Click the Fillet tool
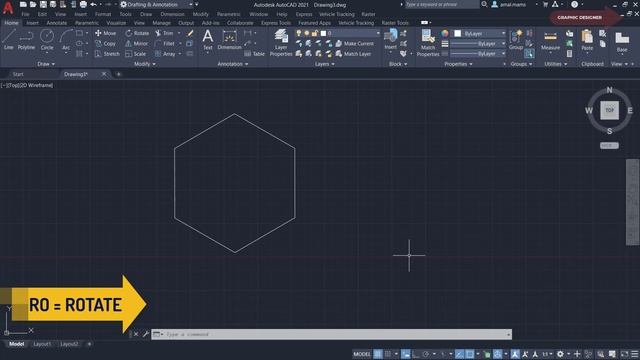 pyautogui.click(x=165, y=43)
